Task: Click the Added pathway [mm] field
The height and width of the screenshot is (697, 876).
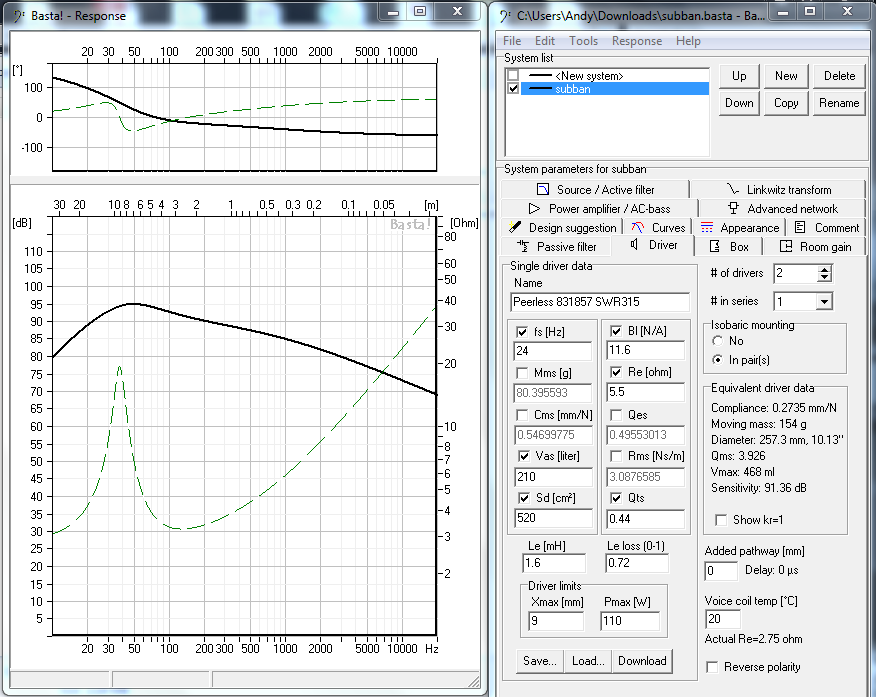Action: tap(721, 571)
